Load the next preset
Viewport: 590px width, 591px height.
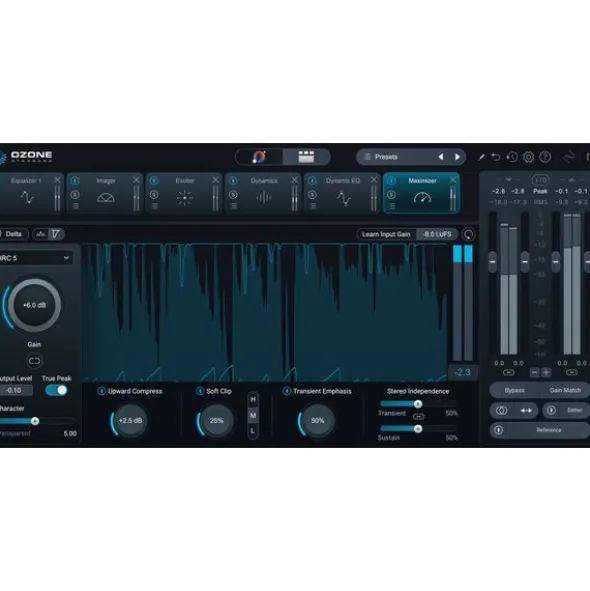click(457, 157)
